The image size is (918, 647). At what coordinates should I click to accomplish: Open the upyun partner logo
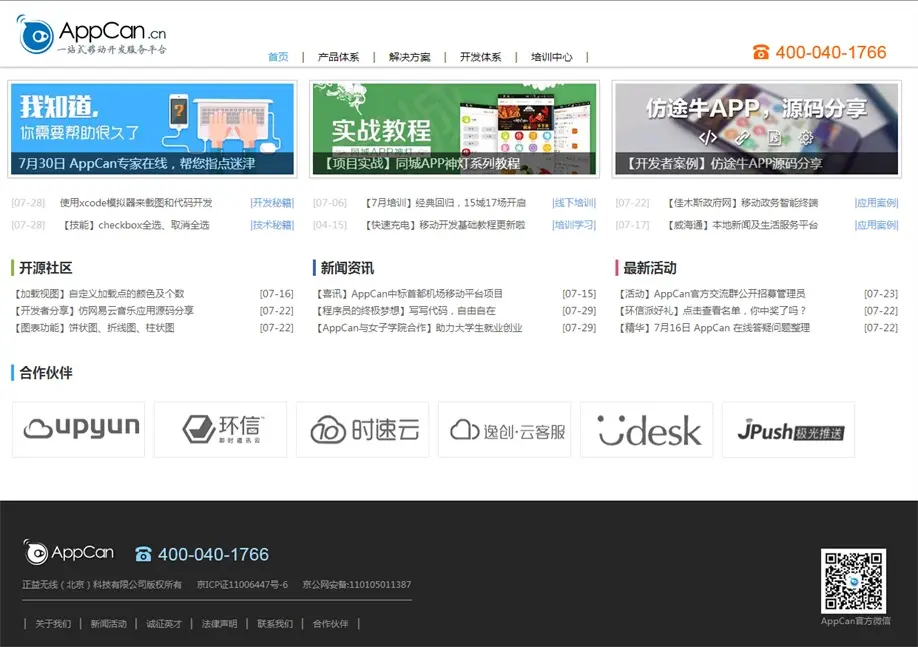pos(78,429)
